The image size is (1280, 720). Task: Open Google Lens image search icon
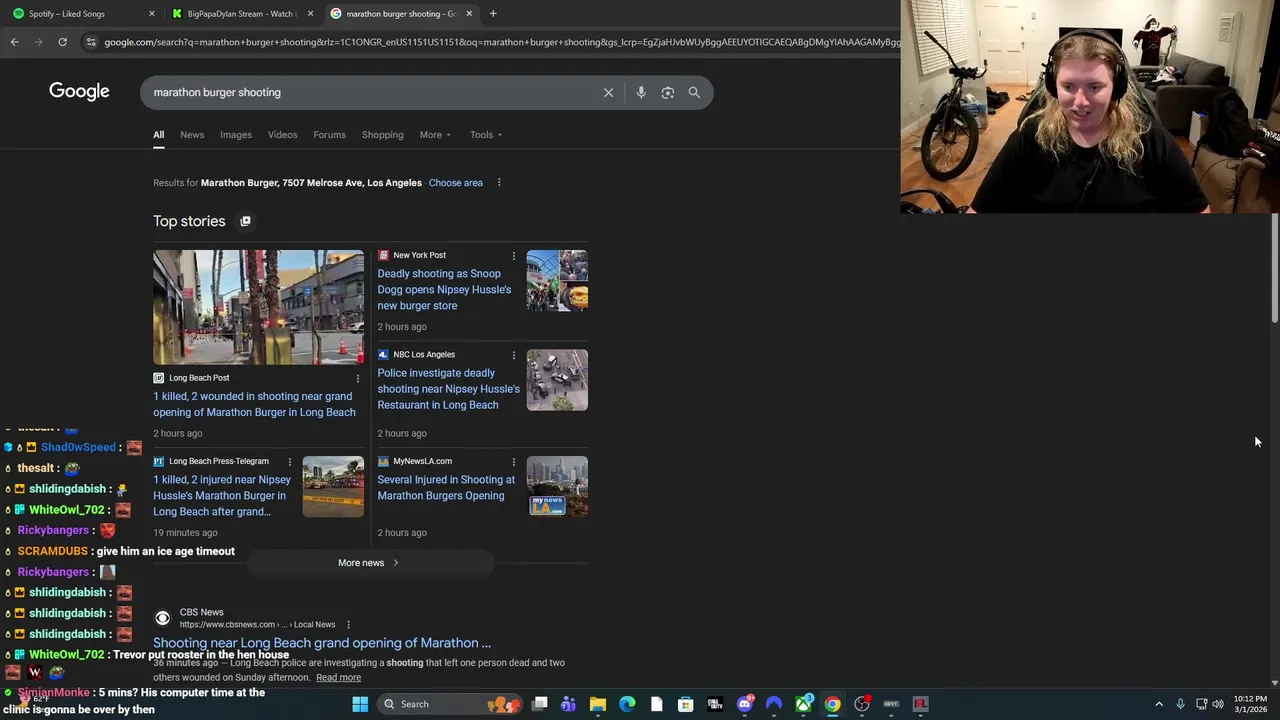pos(667,92)
